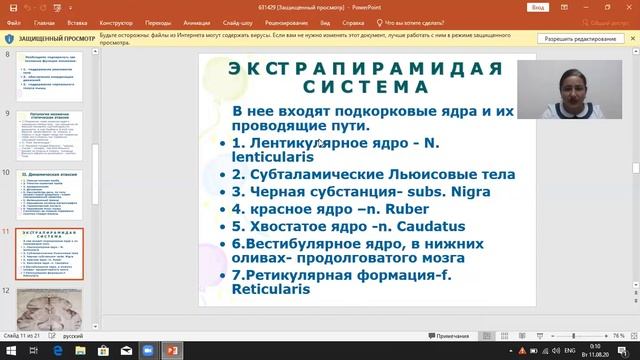The image size is (640, 360).
Task: Click the protected view shield icon
Action: (9, 39)
